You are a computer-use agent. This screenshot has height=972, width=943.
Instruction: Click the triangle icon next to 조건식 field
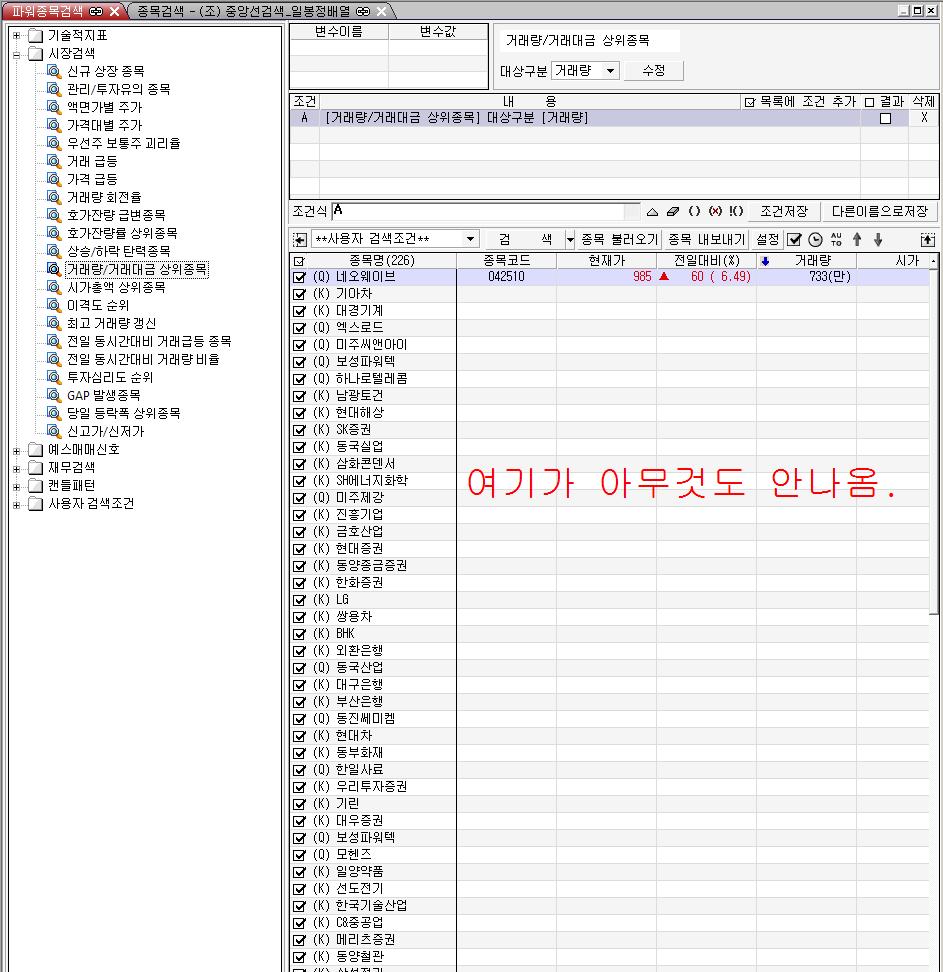(x=652, y=212)
